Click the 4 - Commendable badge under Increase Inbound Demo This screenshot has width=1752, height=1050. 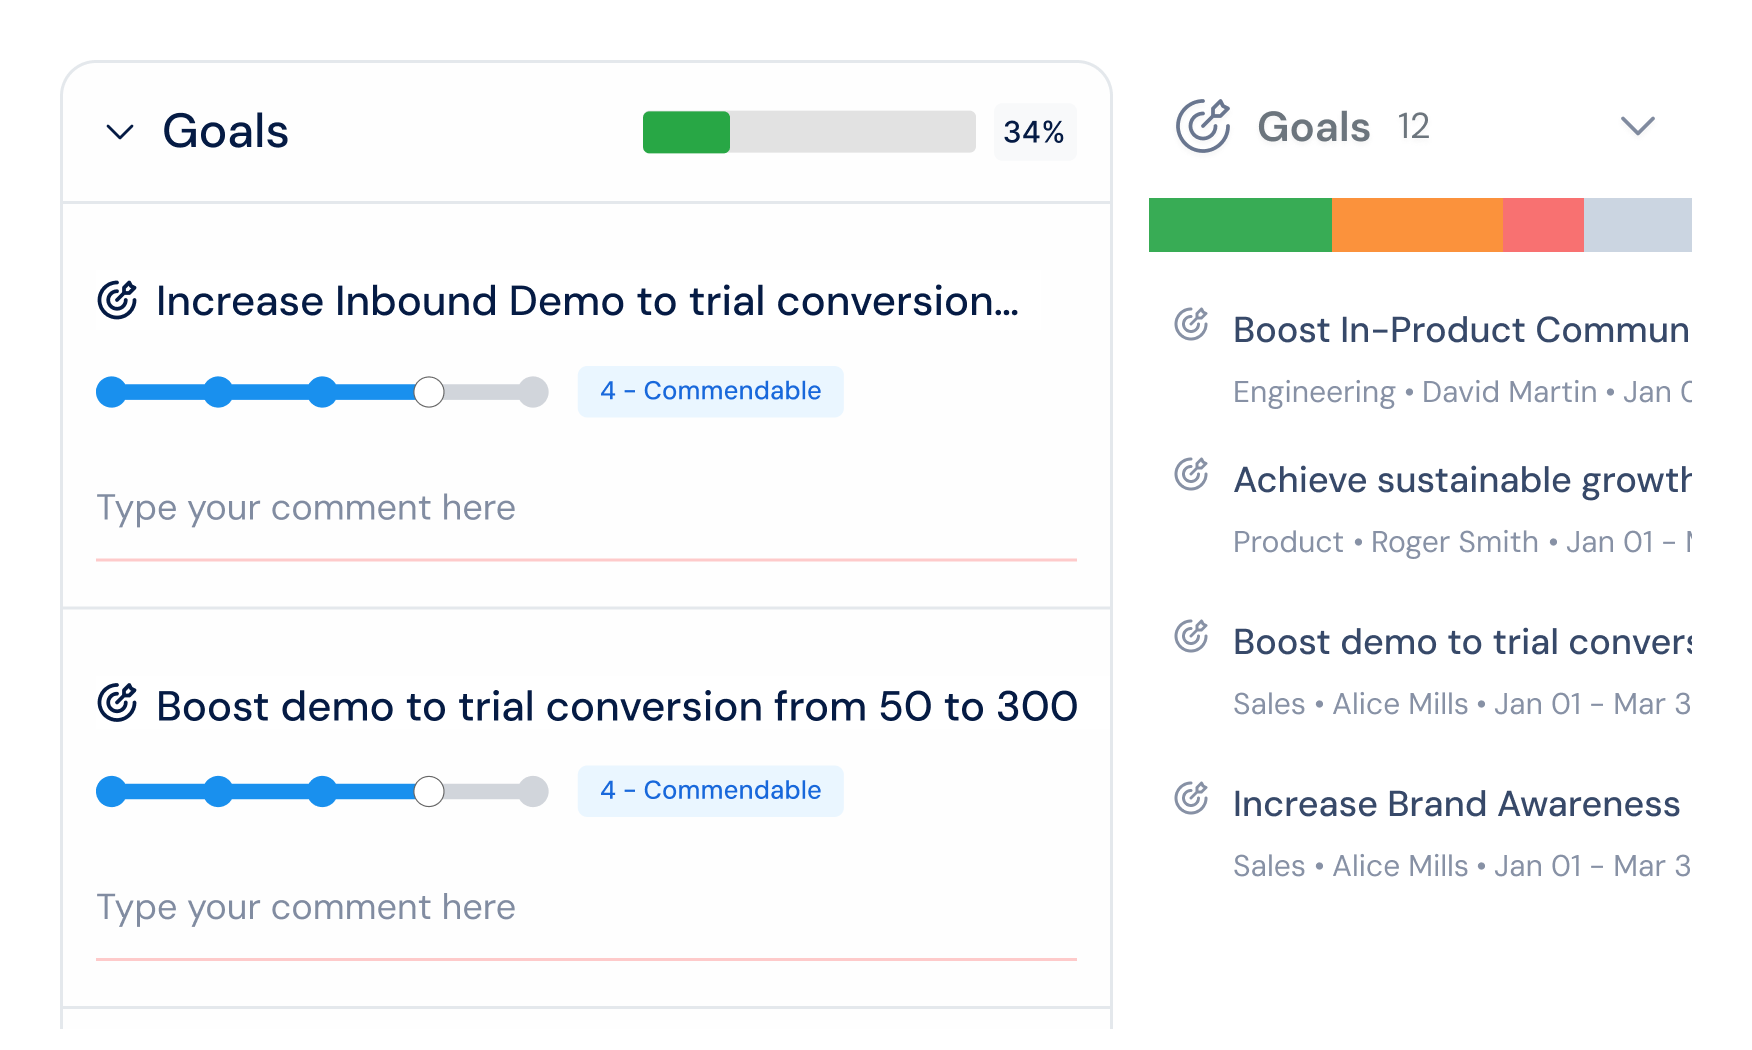click(710, 391)
